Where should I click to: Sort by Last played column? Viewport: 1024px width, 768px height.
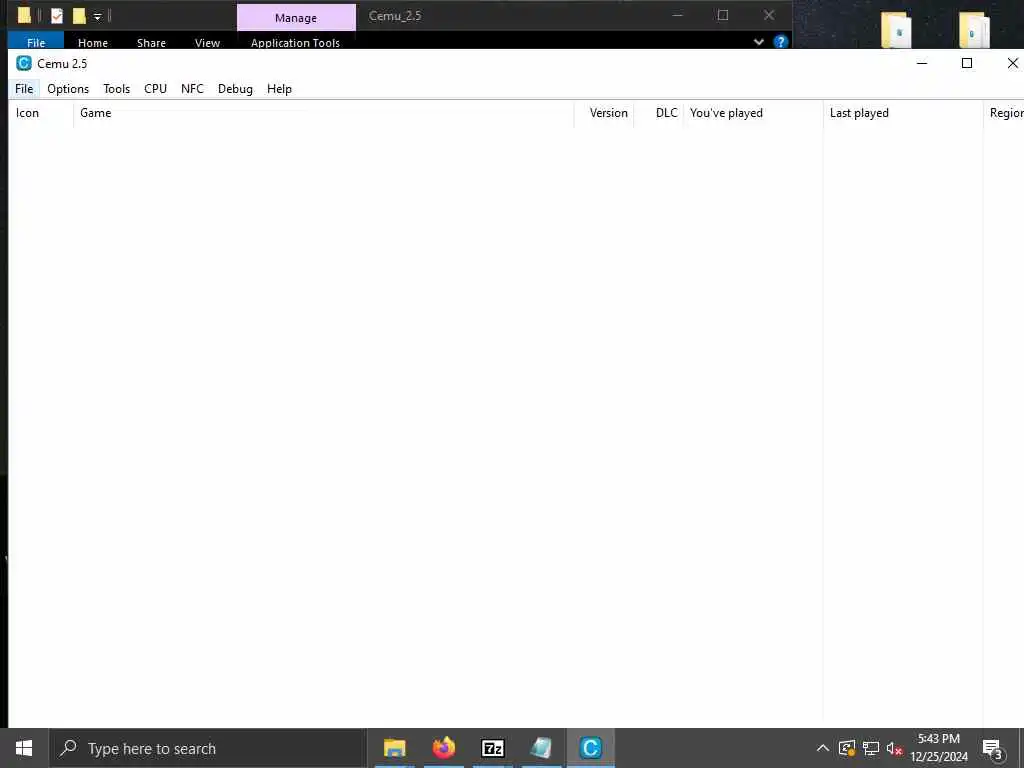(903, 113)
